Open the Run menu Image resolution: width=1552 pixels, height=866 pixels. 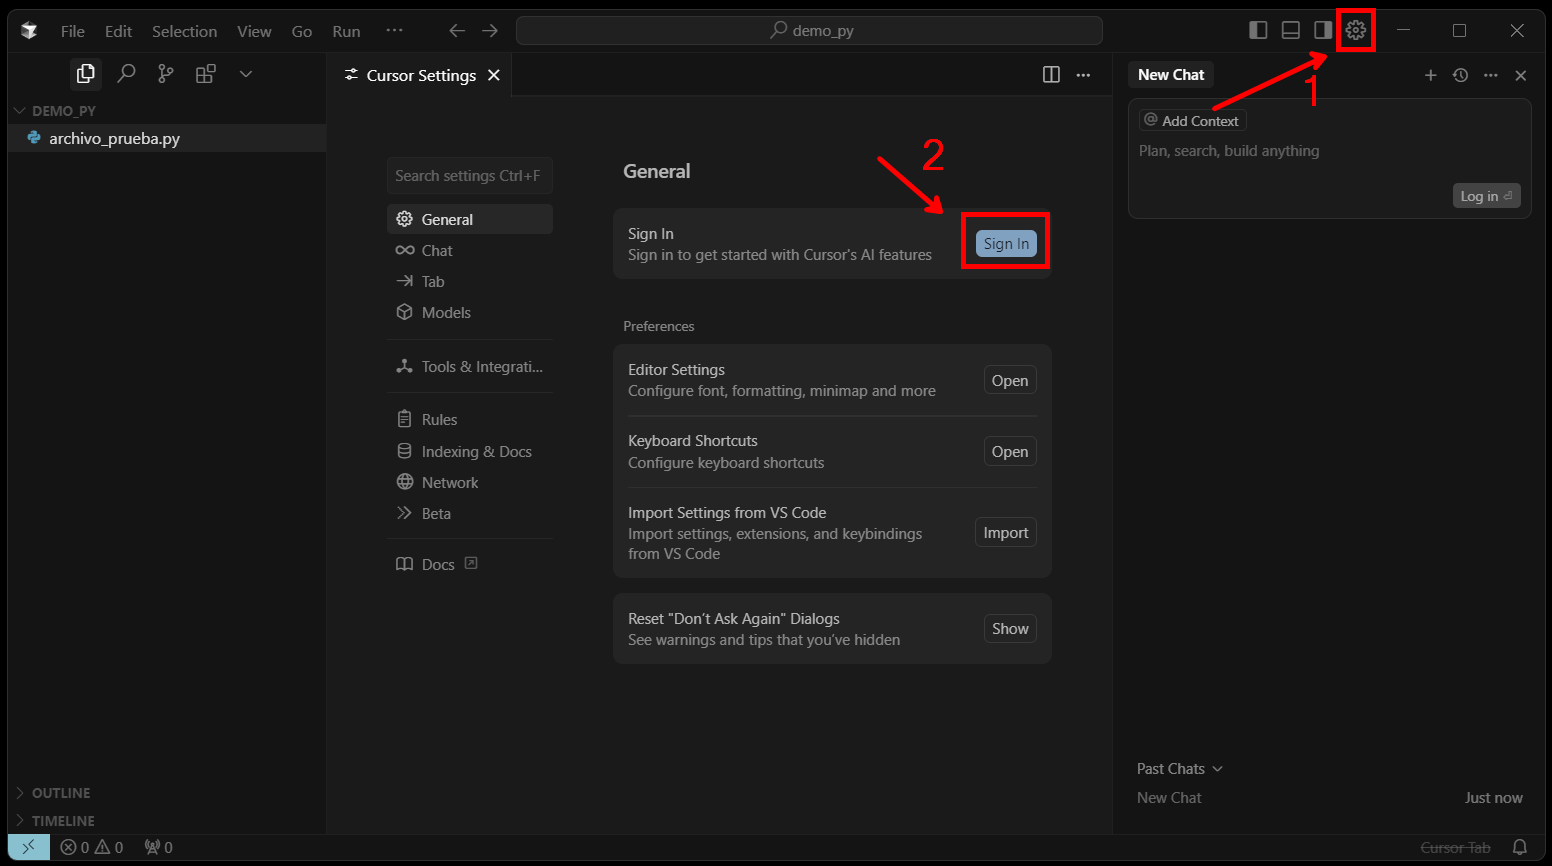point(346,31)
